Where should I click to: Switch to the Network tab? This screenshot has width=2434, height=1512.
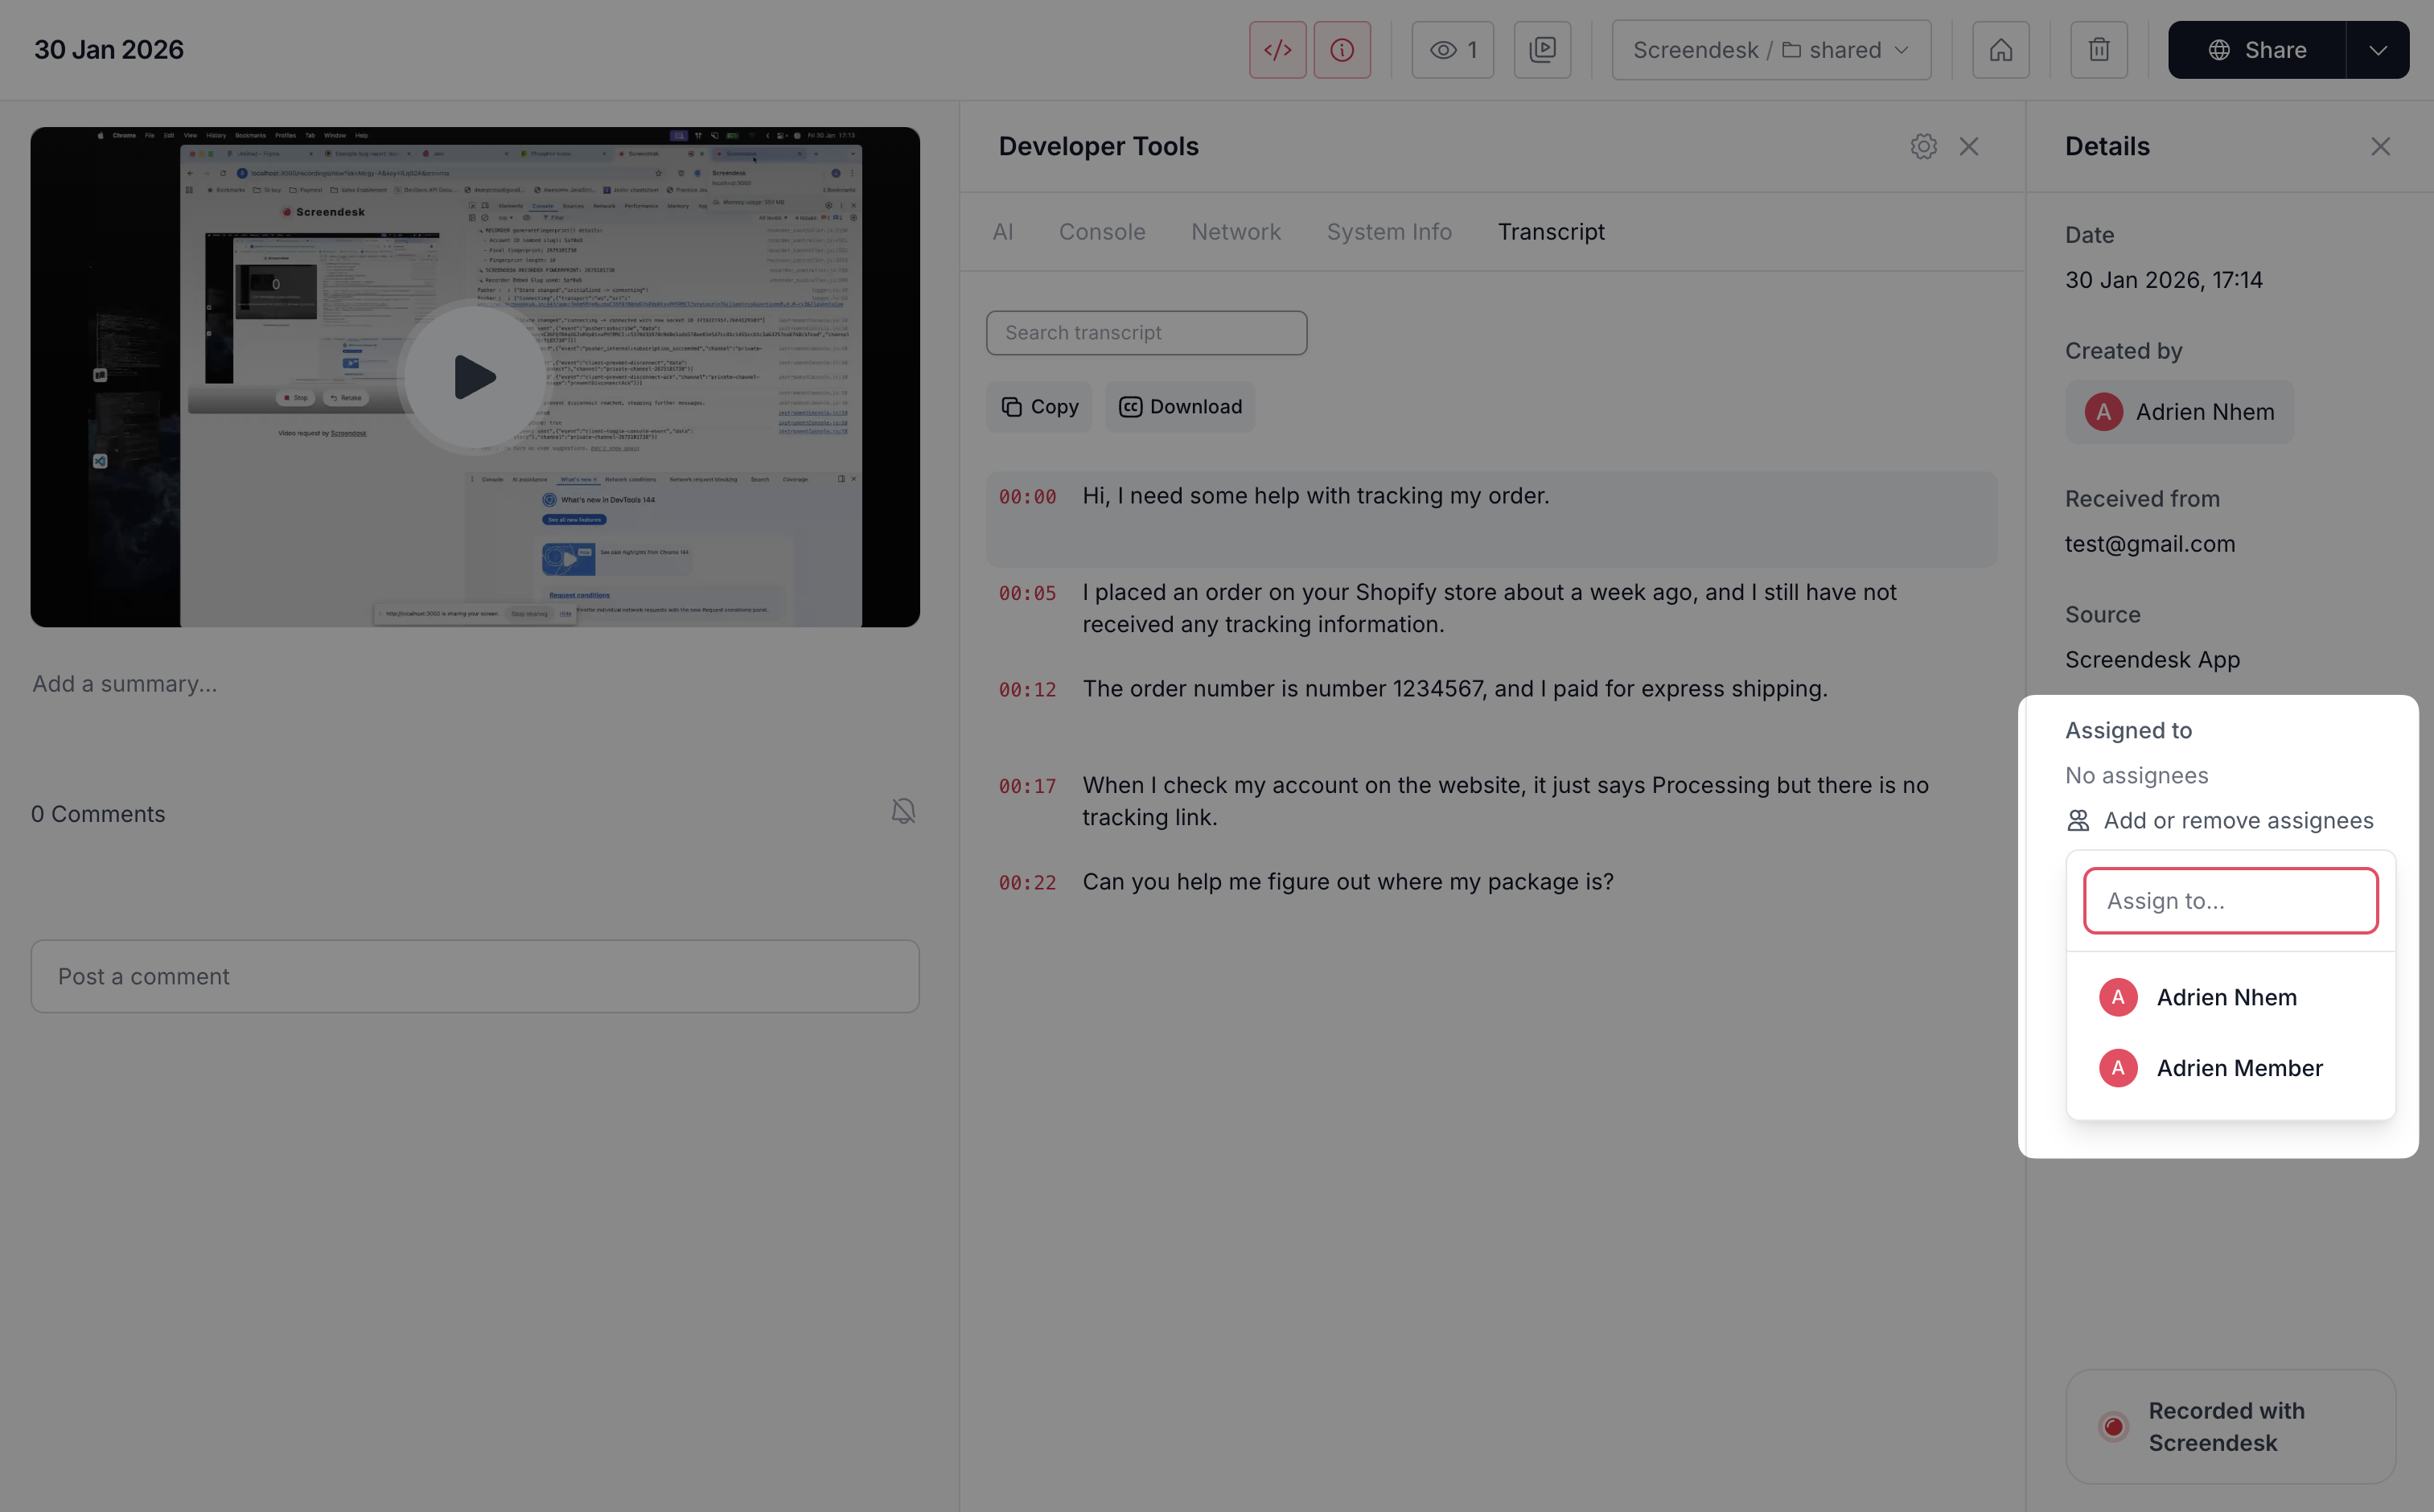coord(1235,232)
